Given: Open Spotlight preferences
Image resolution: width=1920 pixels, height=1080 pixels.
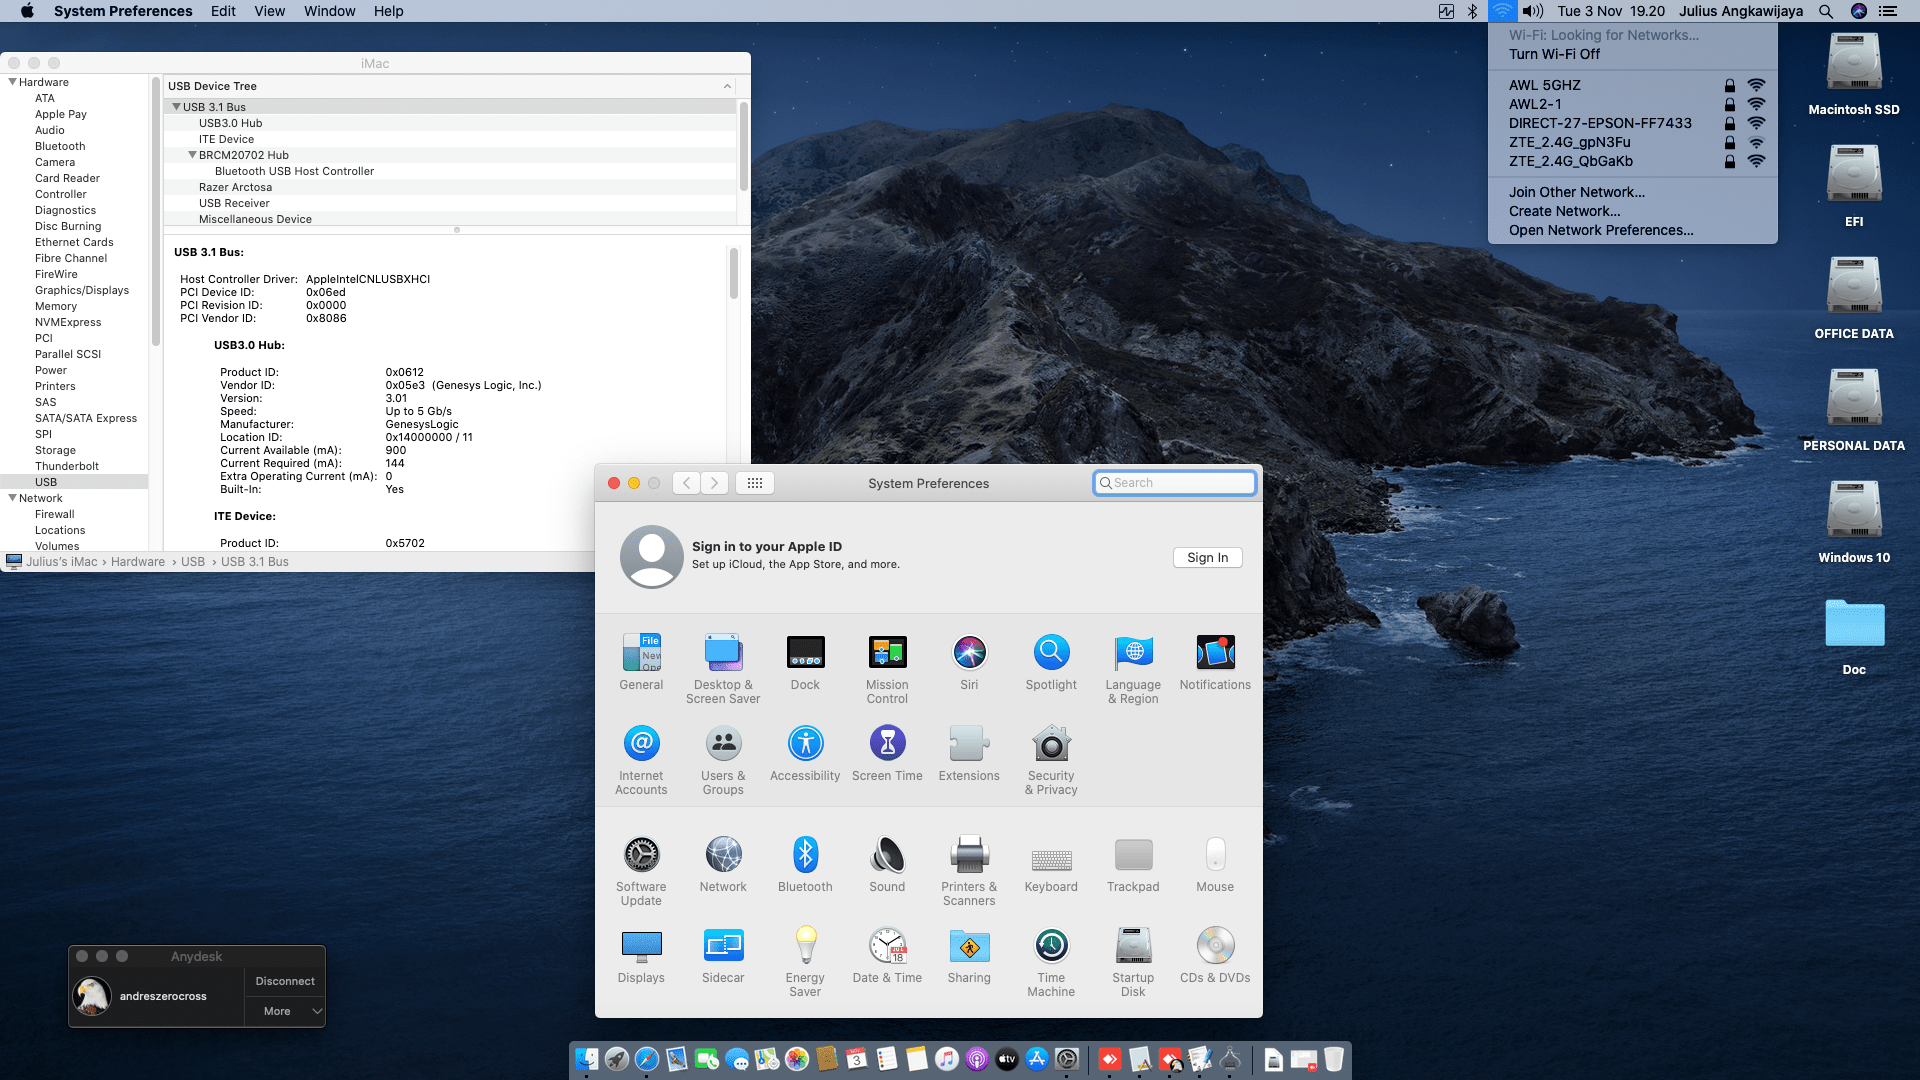Looking at the screenshot, I should point(1051,662).
